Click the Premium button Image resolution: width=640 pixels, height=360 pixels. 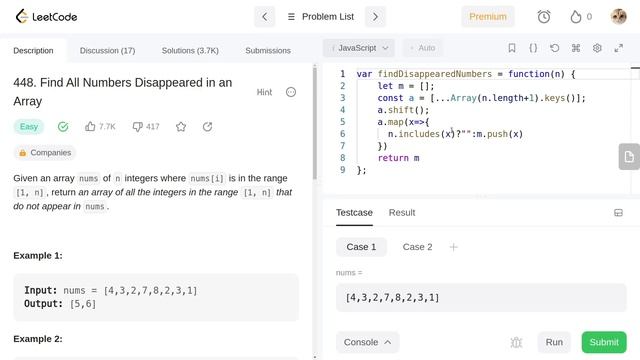click(488, 17)
